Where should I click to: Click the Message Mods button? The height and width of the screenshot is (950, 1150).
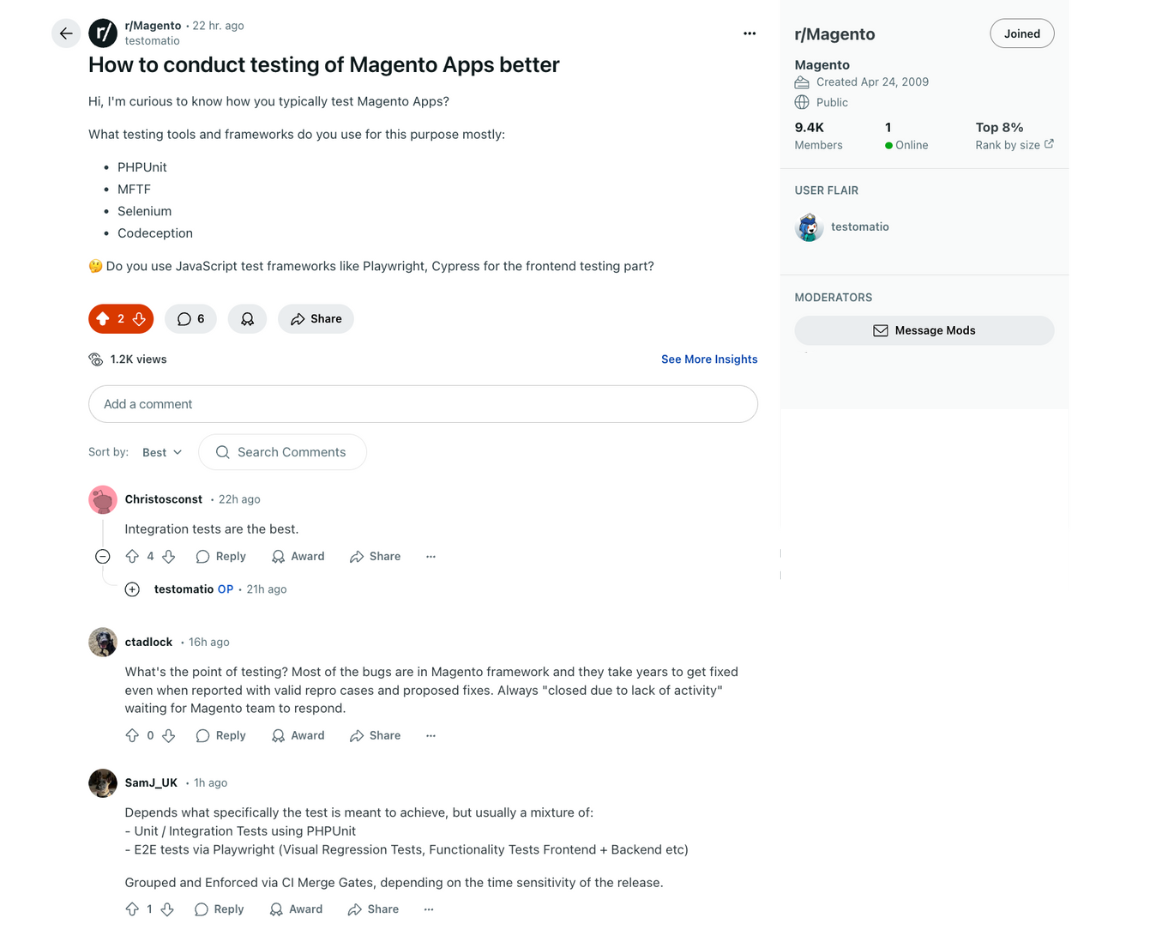pyautogui.click(x=923, y=330)
